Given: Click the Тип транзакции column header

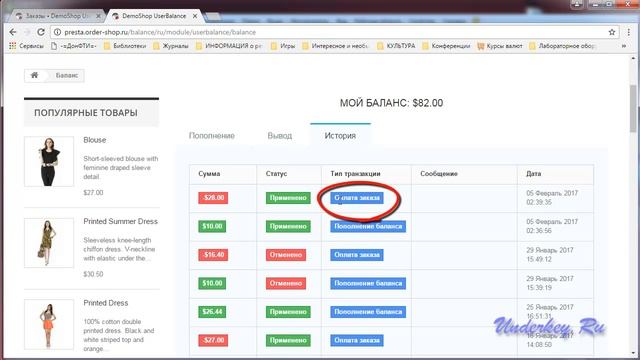Looking at the screenshot, I should coord(355,173).
